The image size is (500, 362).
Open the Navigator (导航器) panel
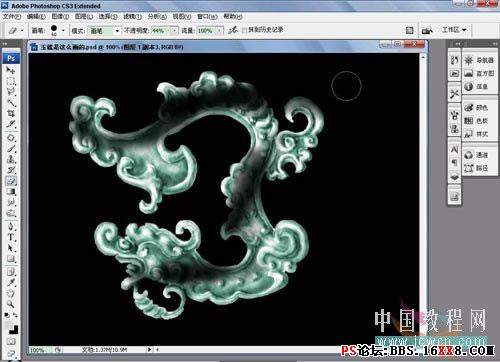[479, 60]
